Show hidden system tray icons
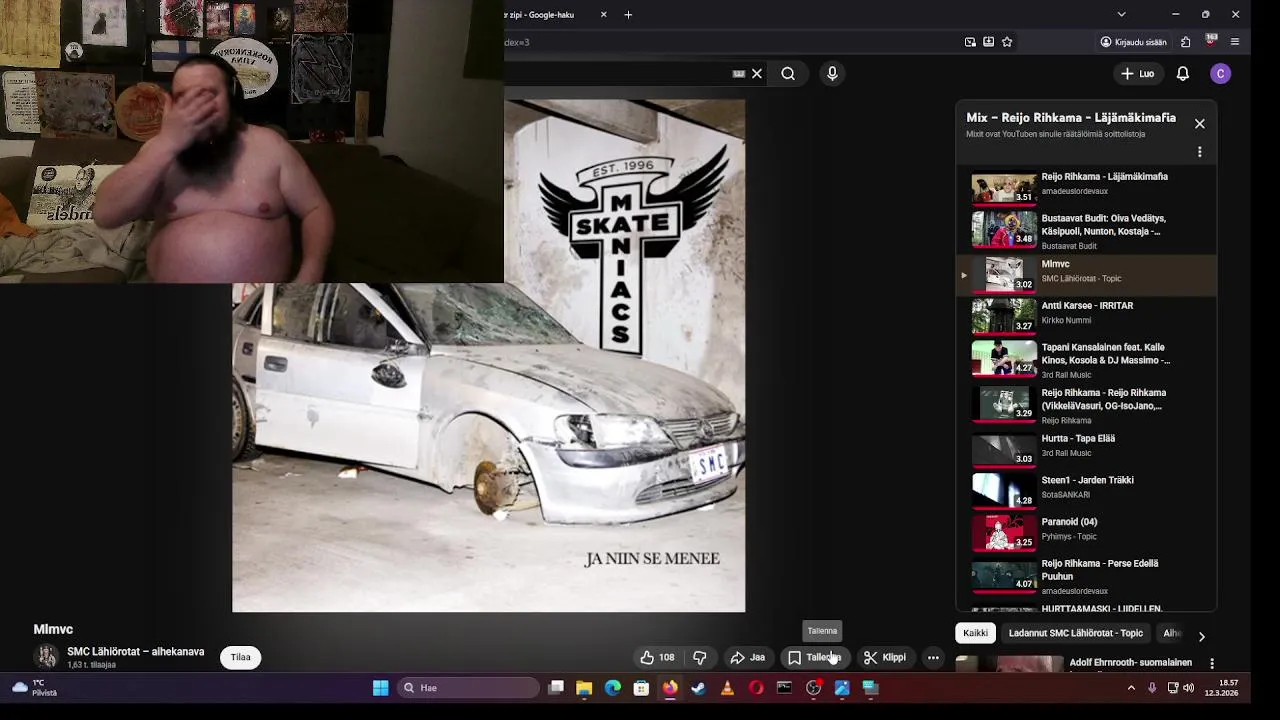This screenshot has height=720, width=1280. (x=1131, y=688)
